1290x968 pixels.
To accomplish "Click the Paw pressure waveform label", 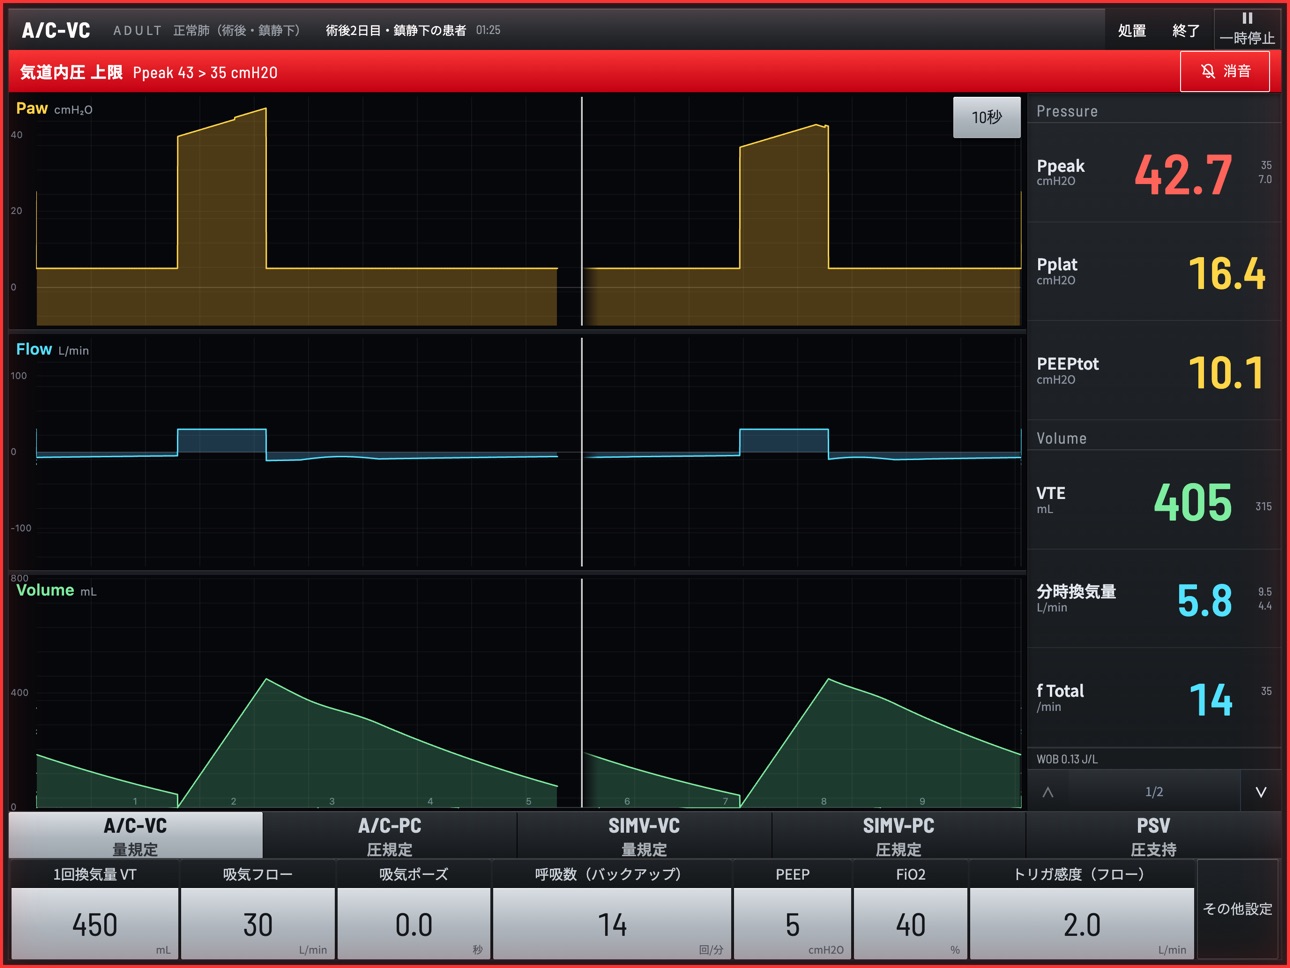I will click(32, 108).
